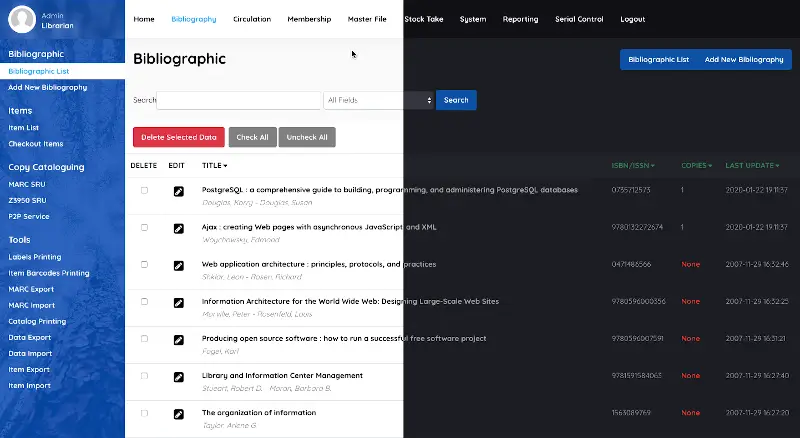This screenshot has height=438, width=800.
Task: Click edit pencil icon for PostgreSQL book
Action: coord(179,191)
